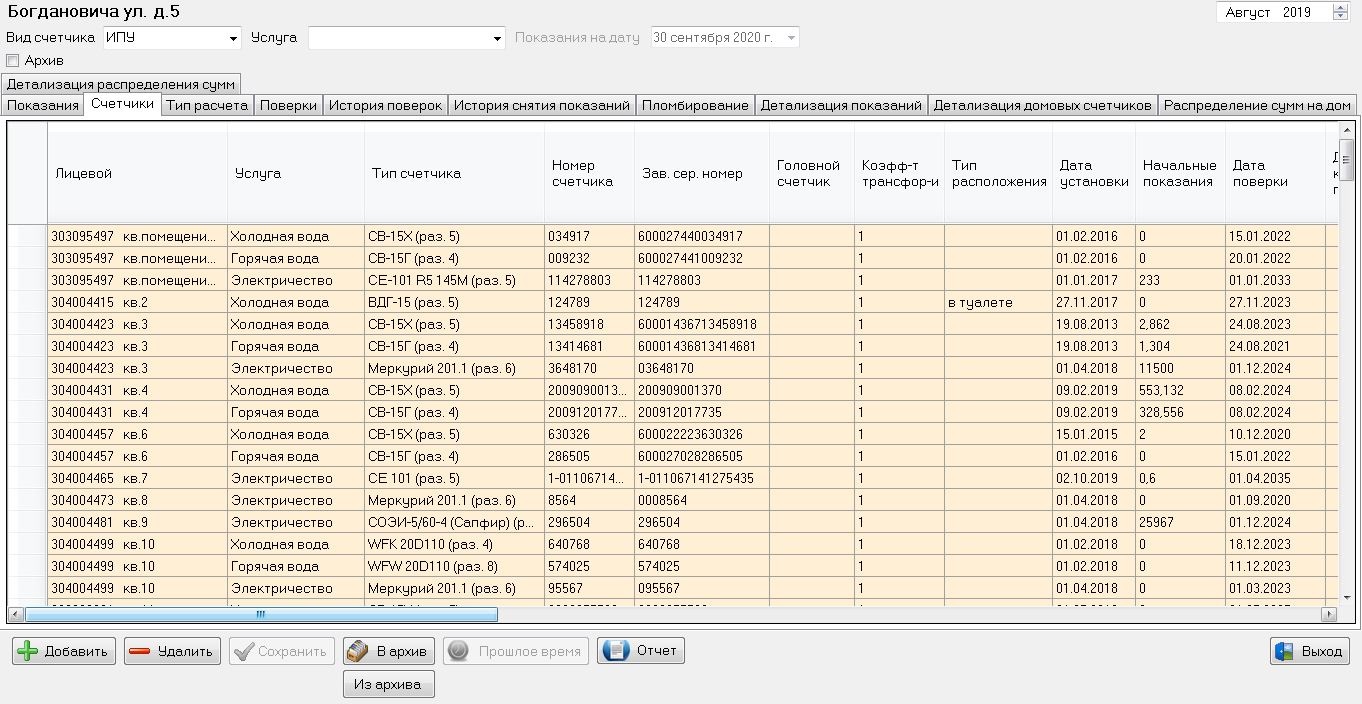Open the Показания на дату date dropdown
Screen dimensions: 1362x704
tap(791, 38)
